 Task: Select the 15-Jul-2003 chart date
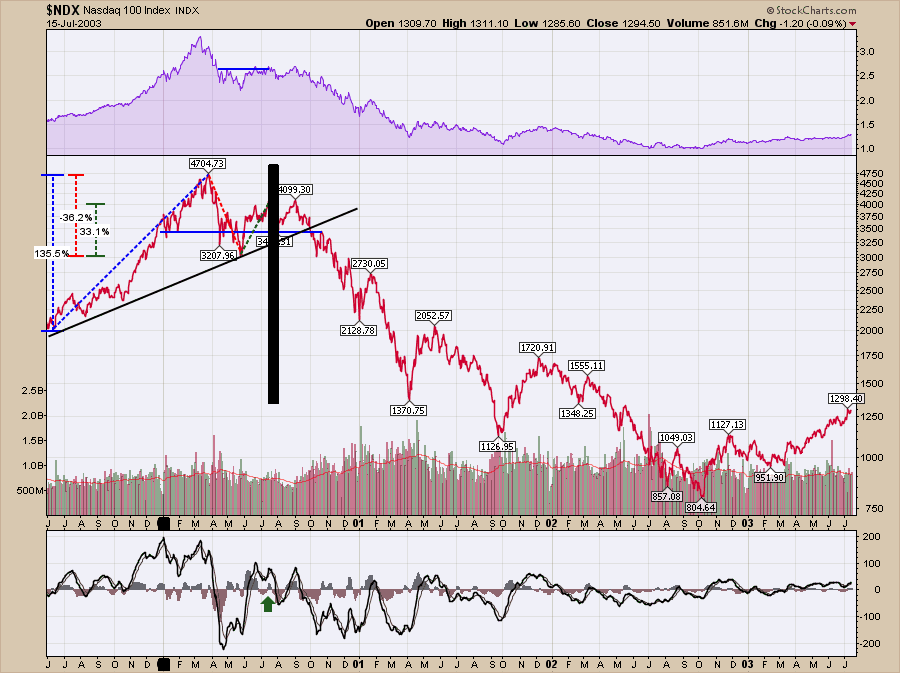pyautogui.click(x=74, y=24)
